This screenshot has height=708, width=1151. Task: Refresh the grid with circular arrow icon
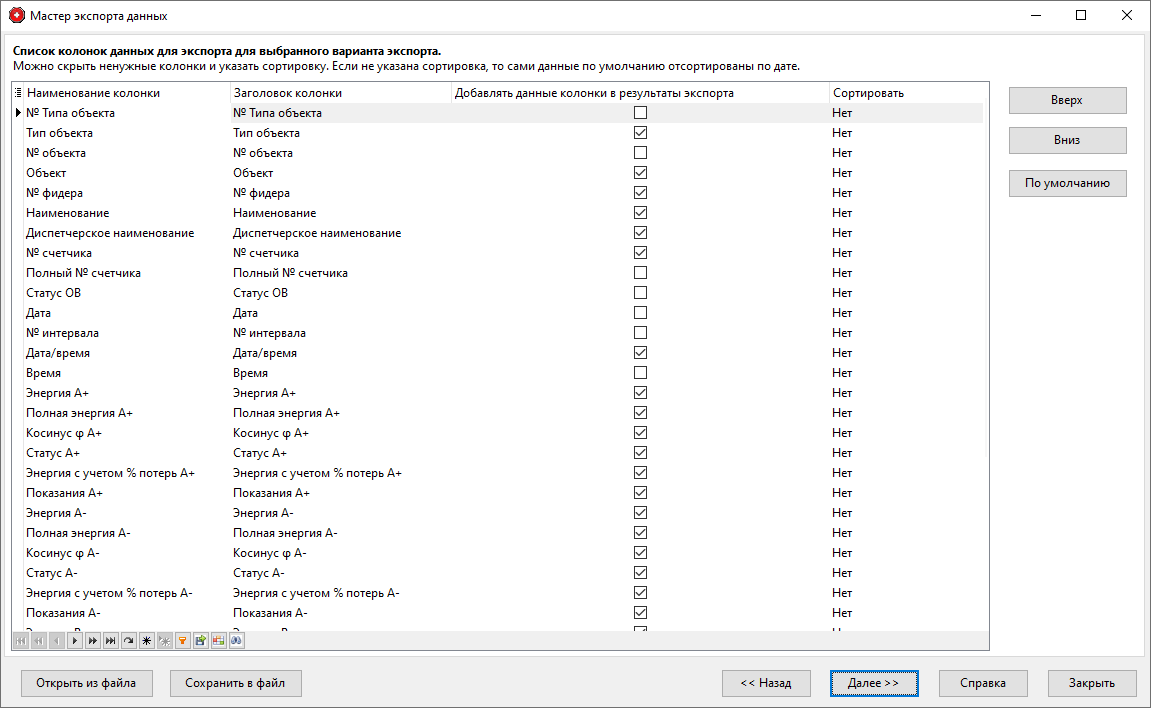coord(128,641)
